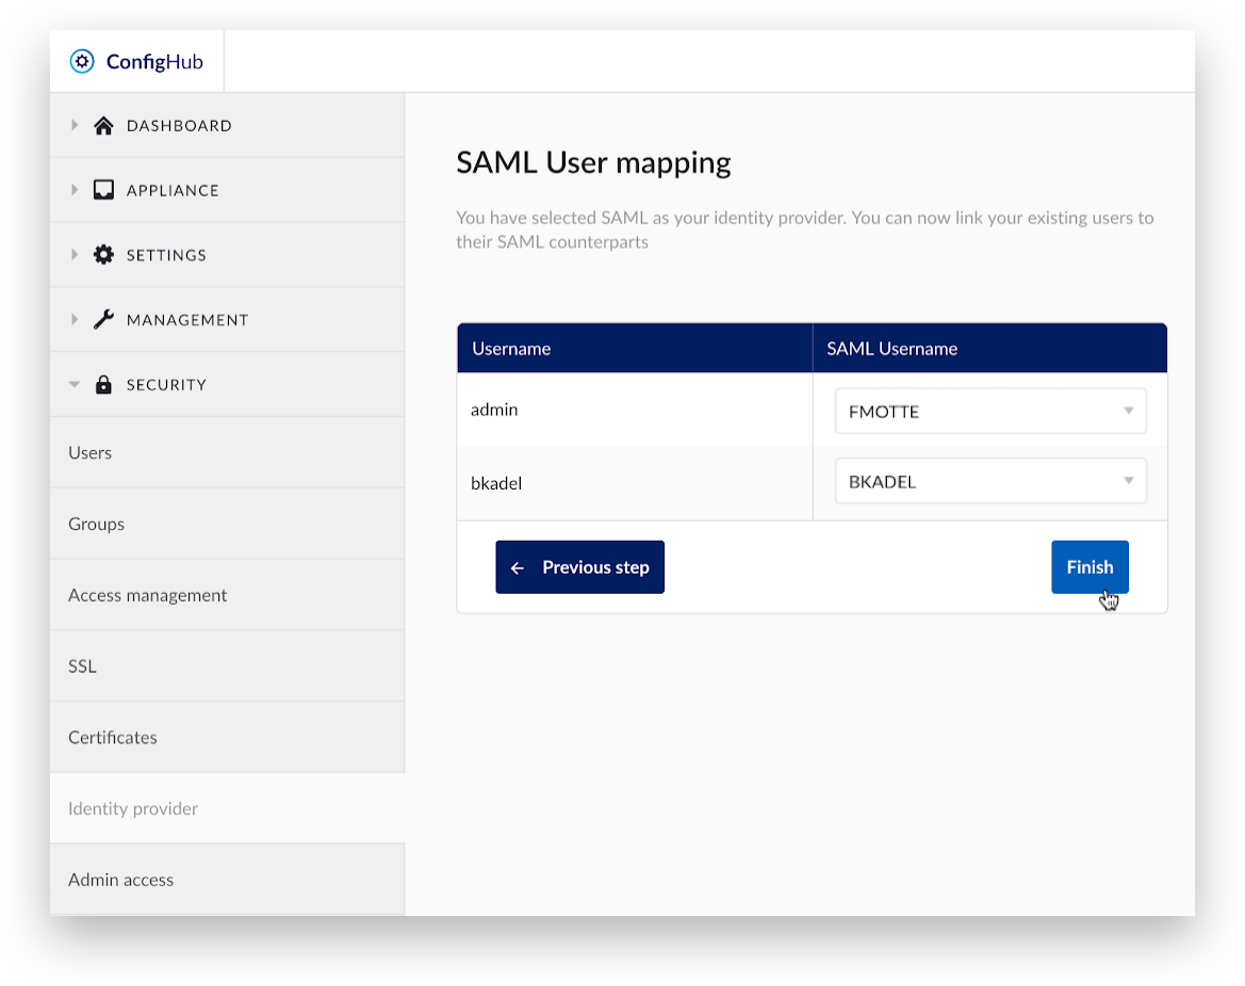Click the Management wrench icon

click(103, 320)
